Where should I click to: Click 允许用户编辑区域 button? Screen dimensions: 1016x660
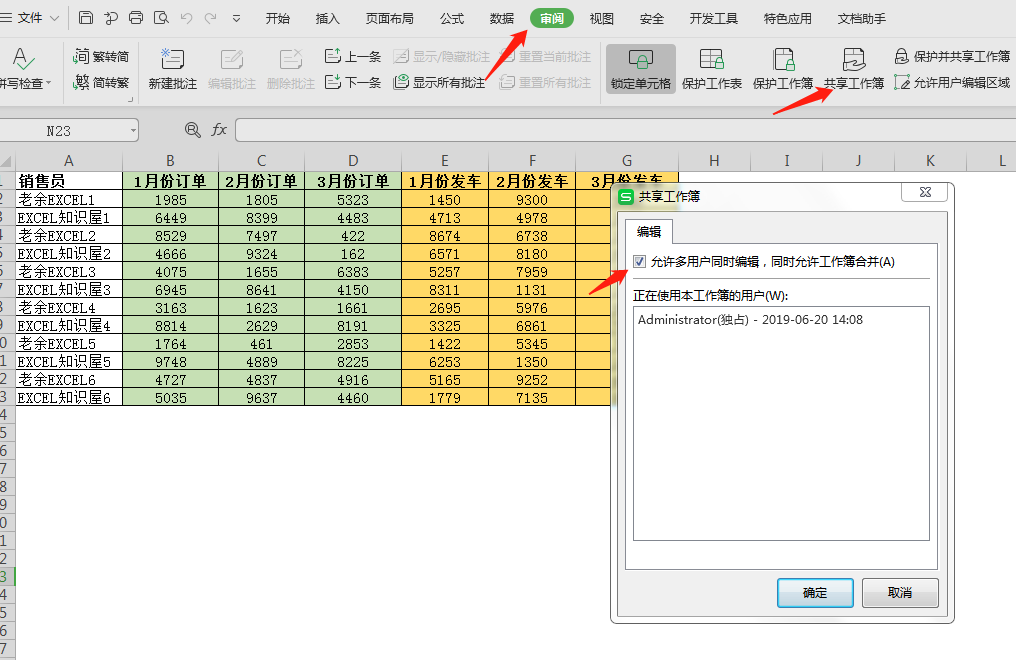952,82
